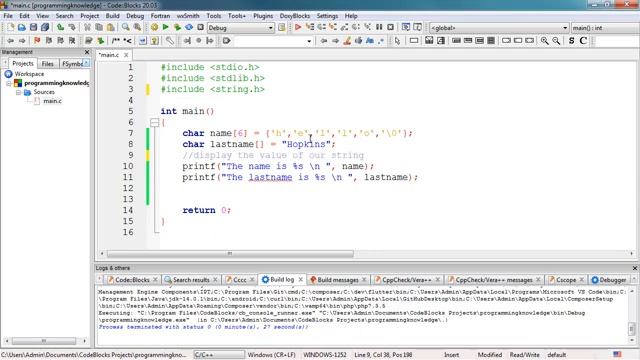Click the Build and run icon
Viewport: 640px width, 360px height.
tap(177, 27)
